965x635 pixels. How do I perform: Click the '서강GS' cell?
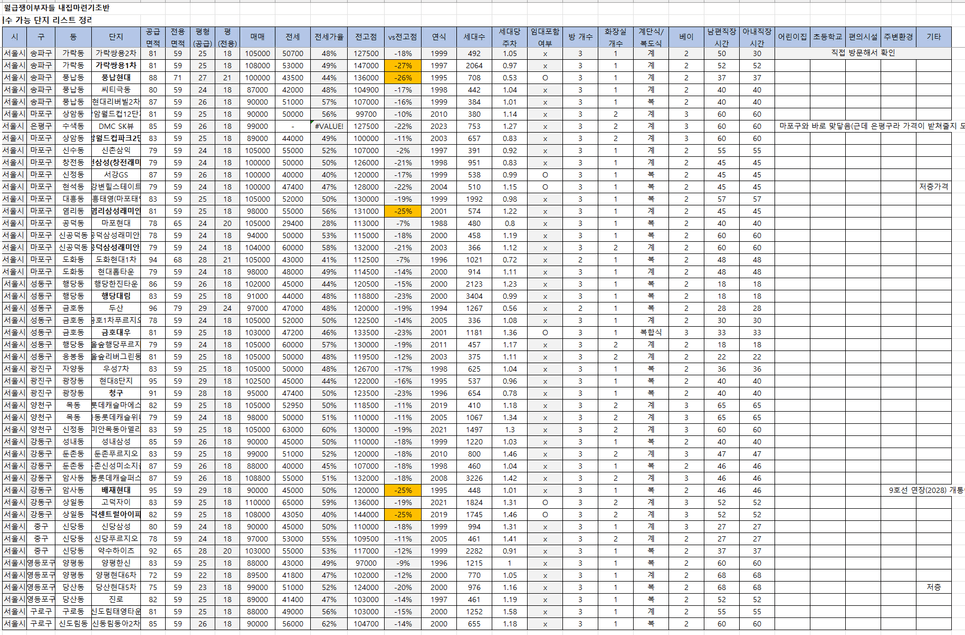tap(116, 175)
